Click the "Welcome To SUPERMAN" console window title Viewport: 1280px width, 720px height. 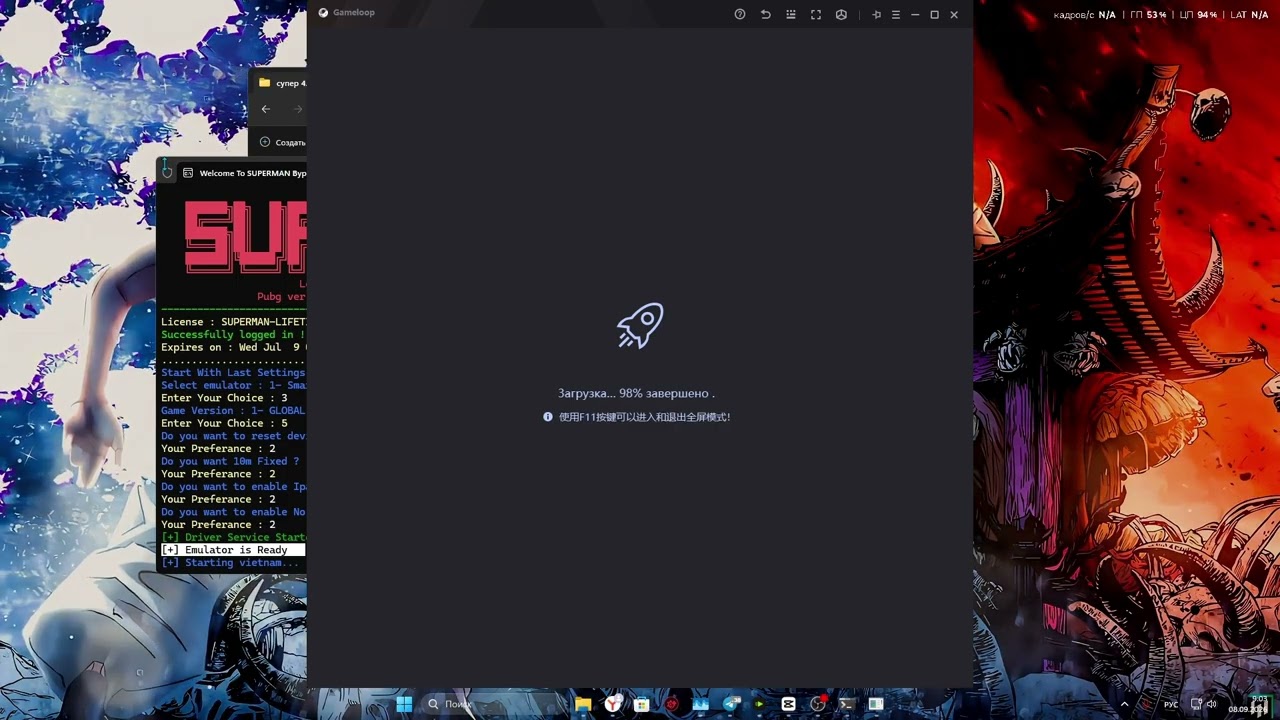tap(253, 173)
